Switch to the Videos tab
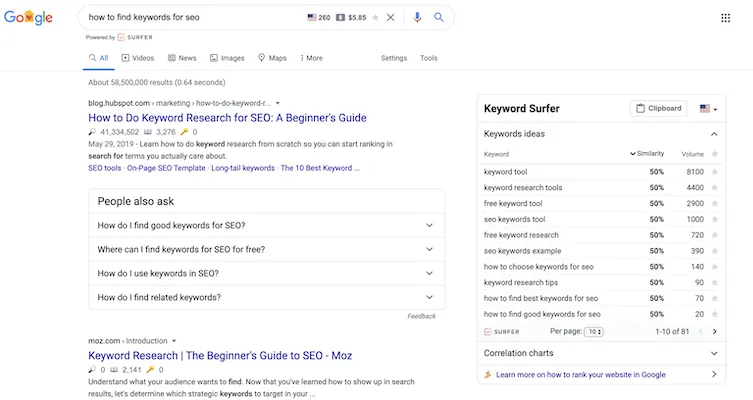Screen dimensions: 753x400 pos(138,58)
